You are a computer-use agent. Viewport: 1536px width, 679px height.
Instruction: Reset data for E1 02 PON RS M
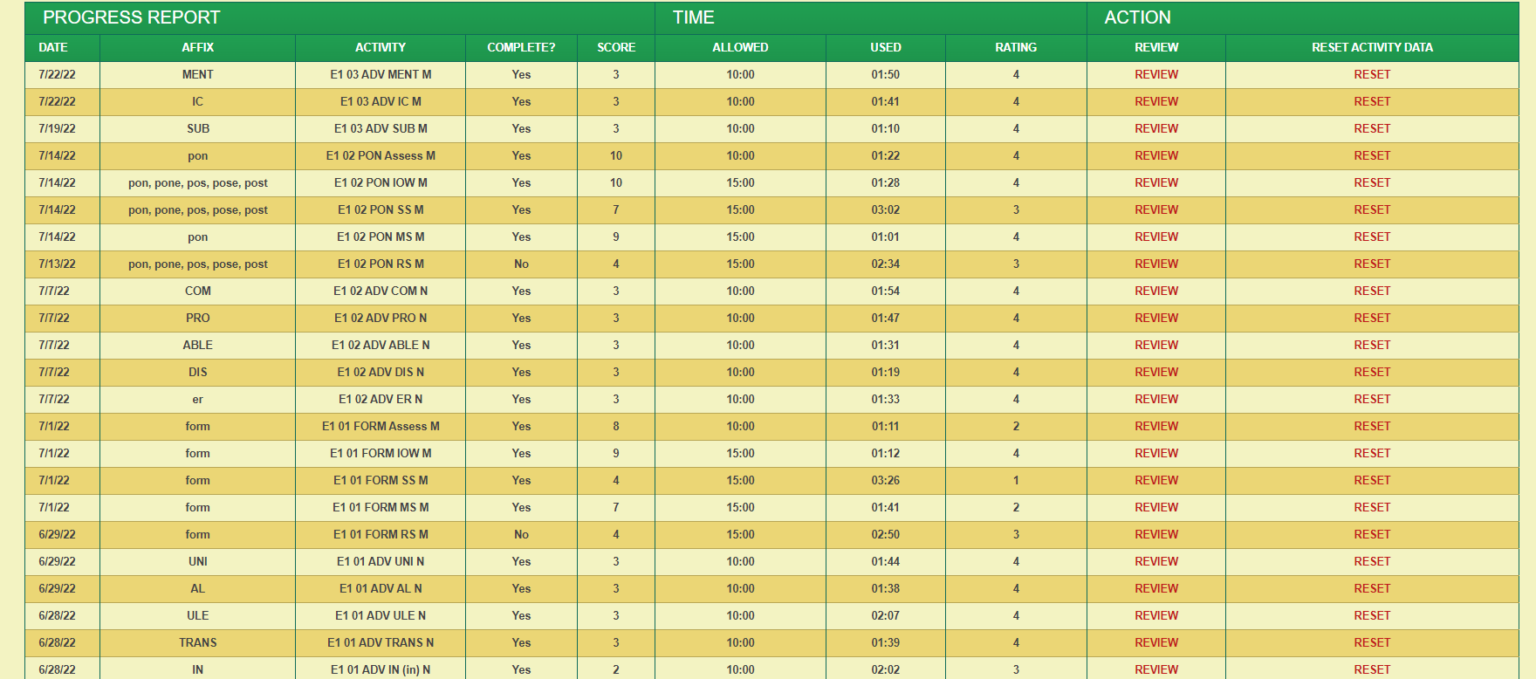(1372, 264)
